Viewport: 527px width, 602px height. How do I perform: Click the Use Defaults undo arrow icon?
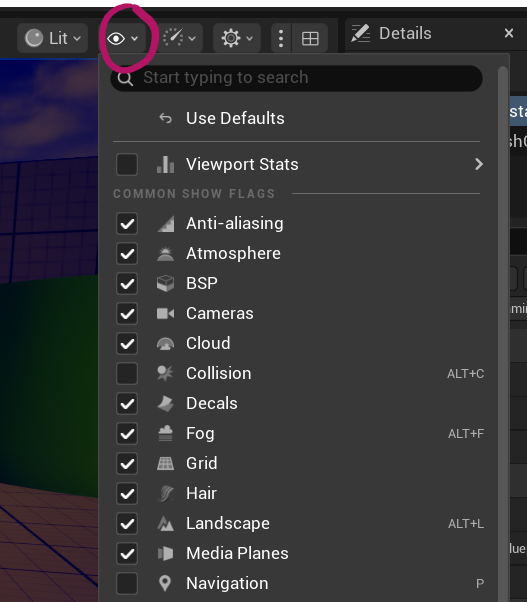165,118
